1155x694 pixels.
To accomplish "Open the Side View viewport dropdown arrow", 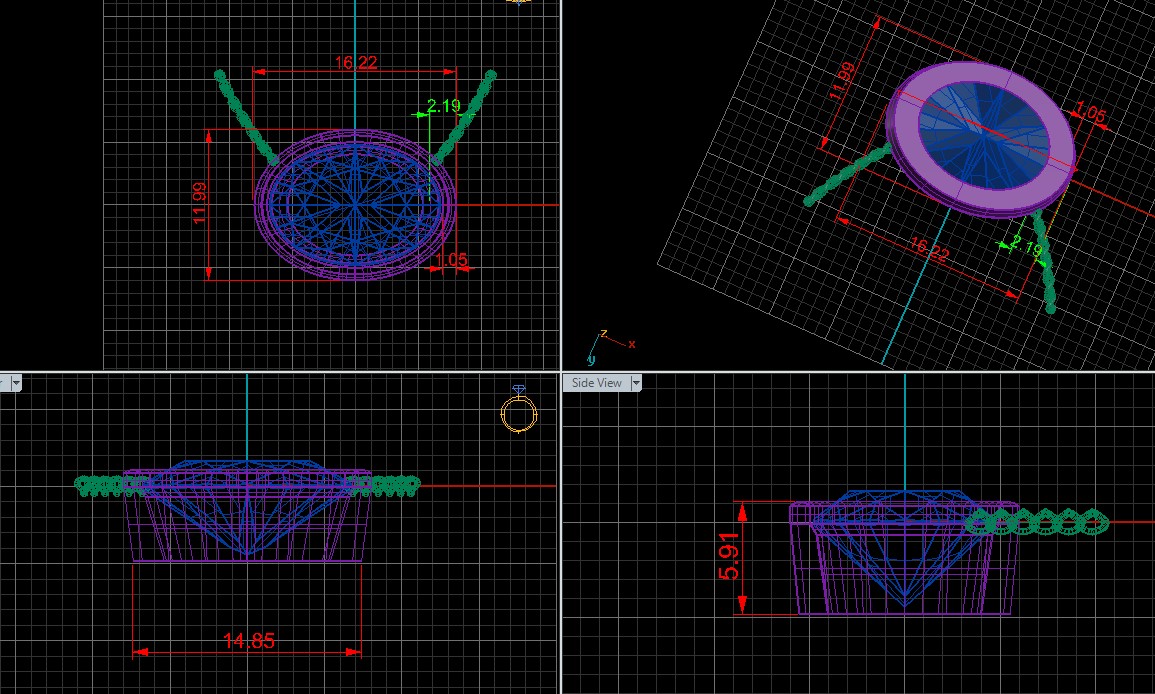I will point(635,383).
